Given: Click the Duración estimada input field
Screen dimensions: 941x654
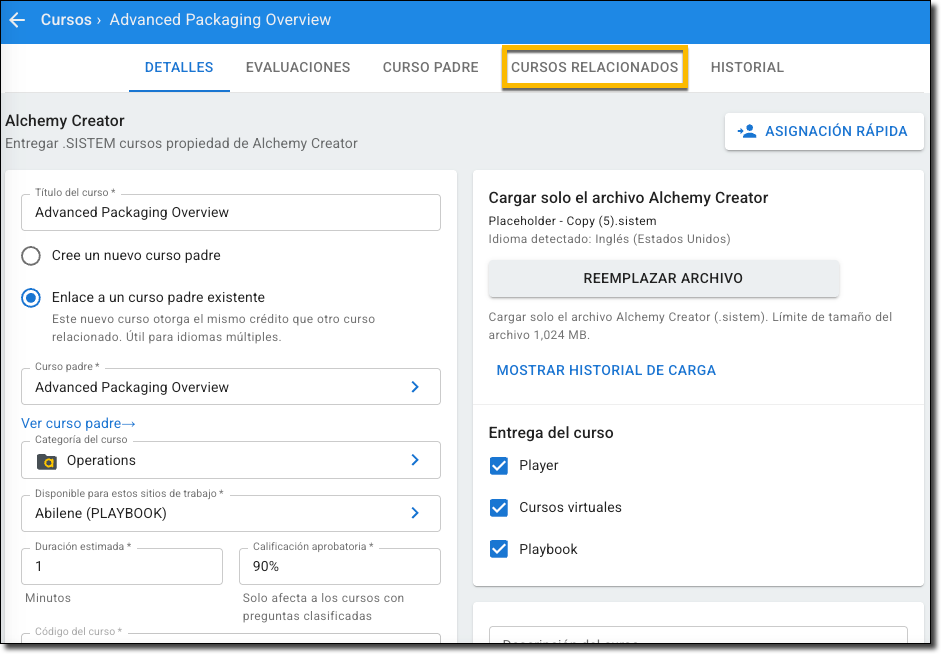Looking at the screenshot, I should pos(122,566).
